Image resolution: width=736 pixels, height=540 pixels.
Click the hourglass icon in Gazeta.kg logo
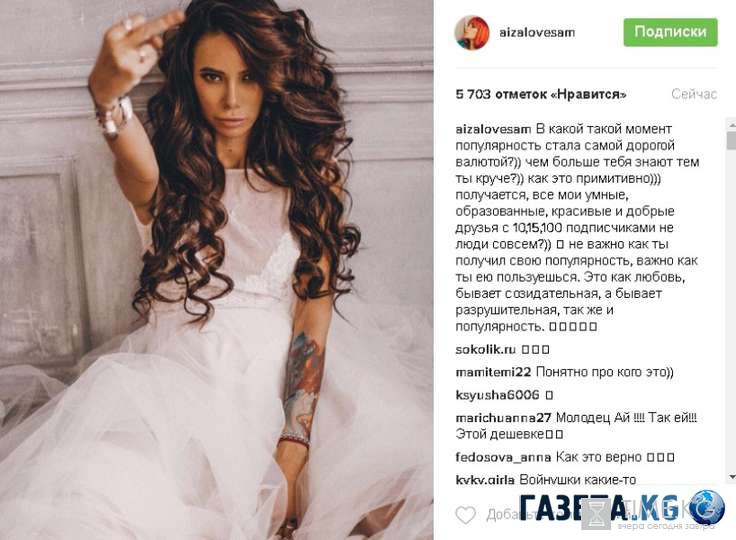pos(596,514)
